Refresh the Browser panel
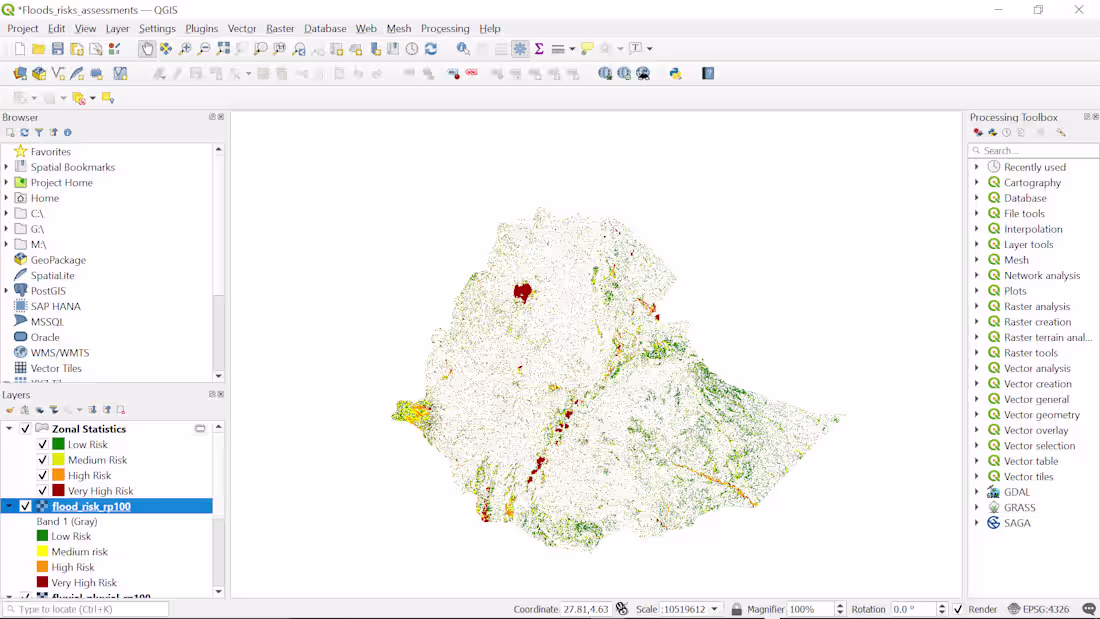Image resolution: width=1100 pixels, height=619 pixels. pyautogui.click(x=23, y=131)
